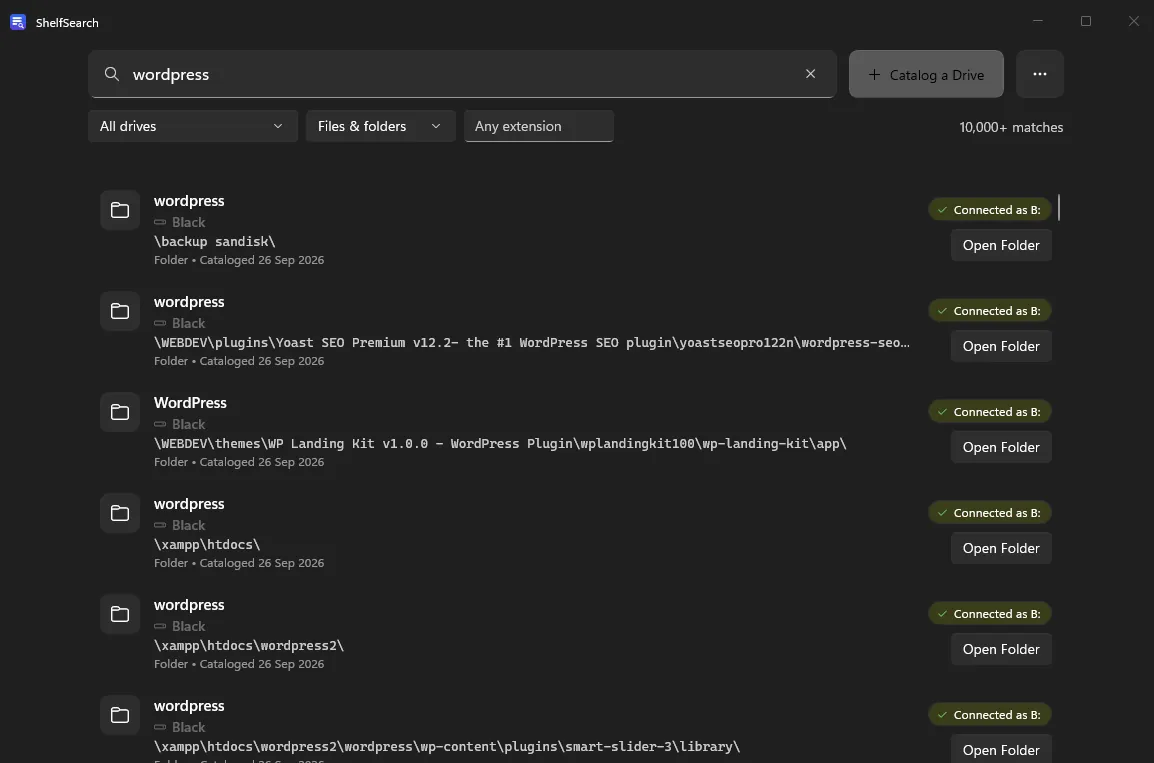
Task: Open Folder for \xampp\htdocs\wordpress2\ result
Action: point(1001,649)
